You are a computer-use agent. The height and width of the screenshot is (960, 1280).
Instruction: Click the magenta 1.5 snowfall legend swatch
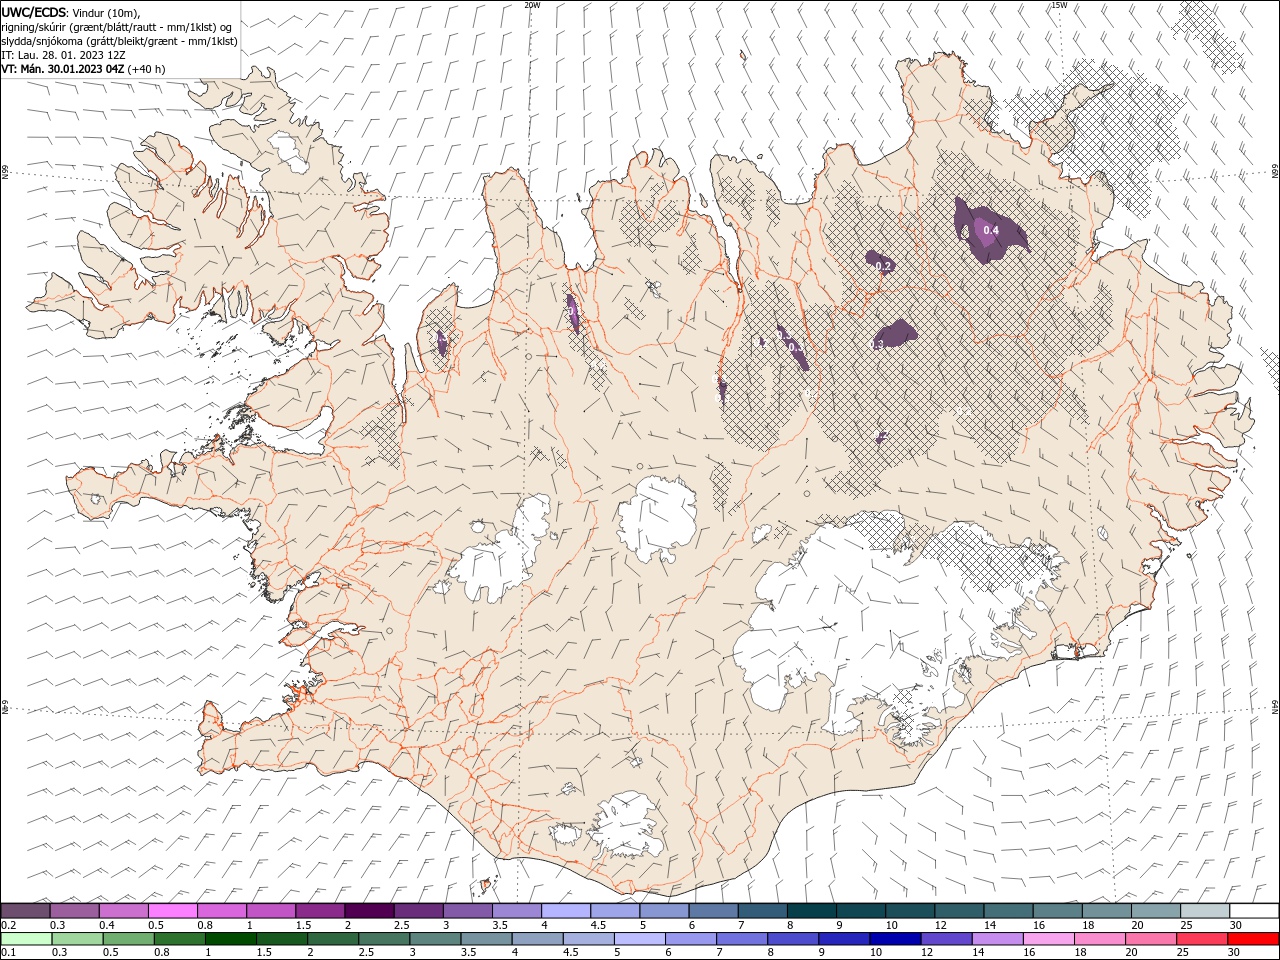tap(320, 911)
